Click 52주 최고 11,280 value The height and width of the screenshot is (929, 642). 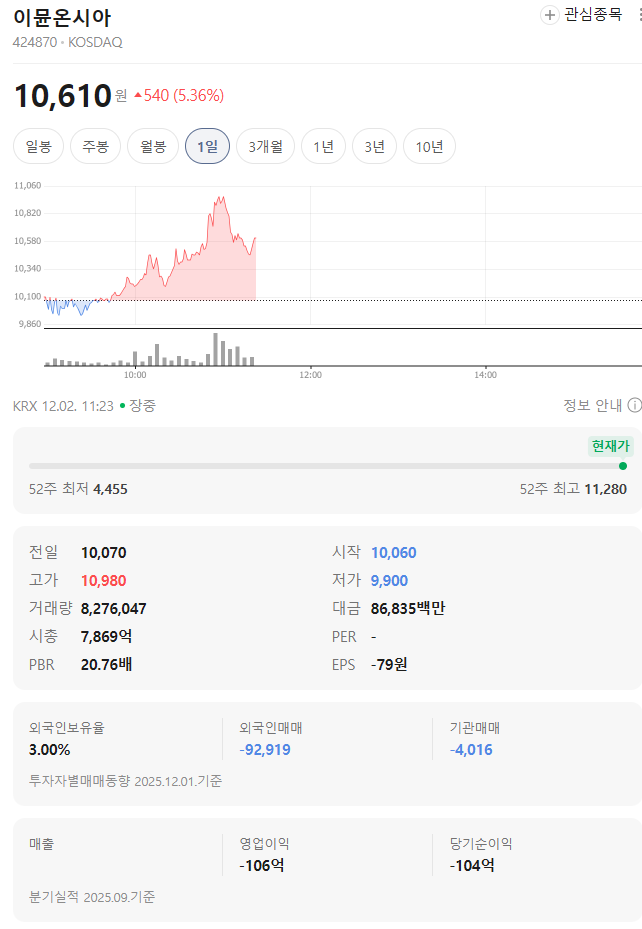point(605,489)
